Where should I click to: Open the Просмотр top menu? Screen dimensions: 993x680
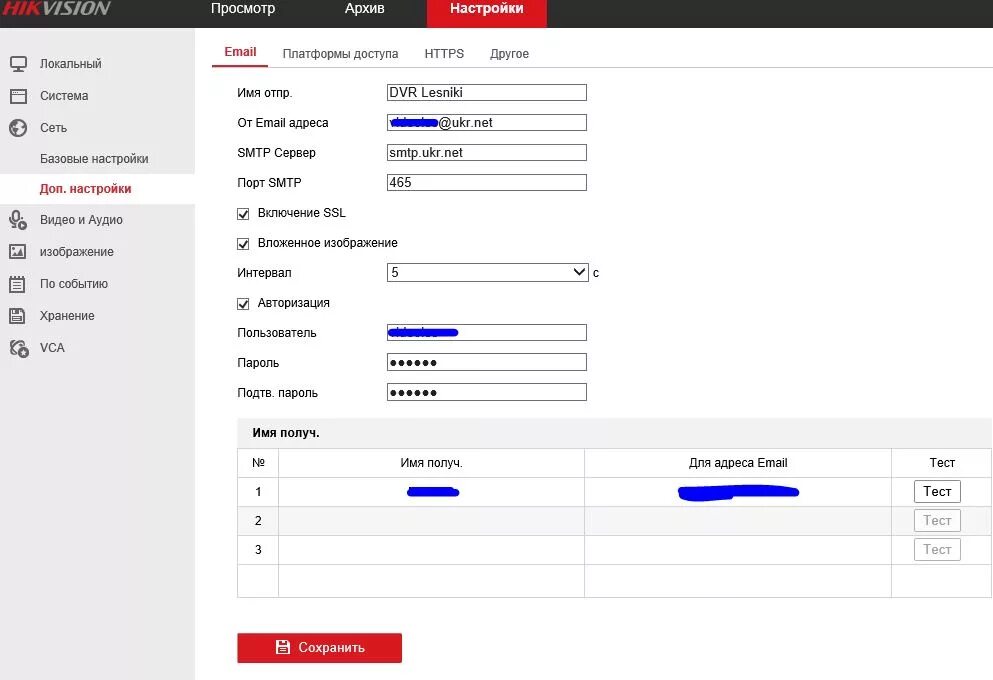pyautogui.click(x=243, y=9)
